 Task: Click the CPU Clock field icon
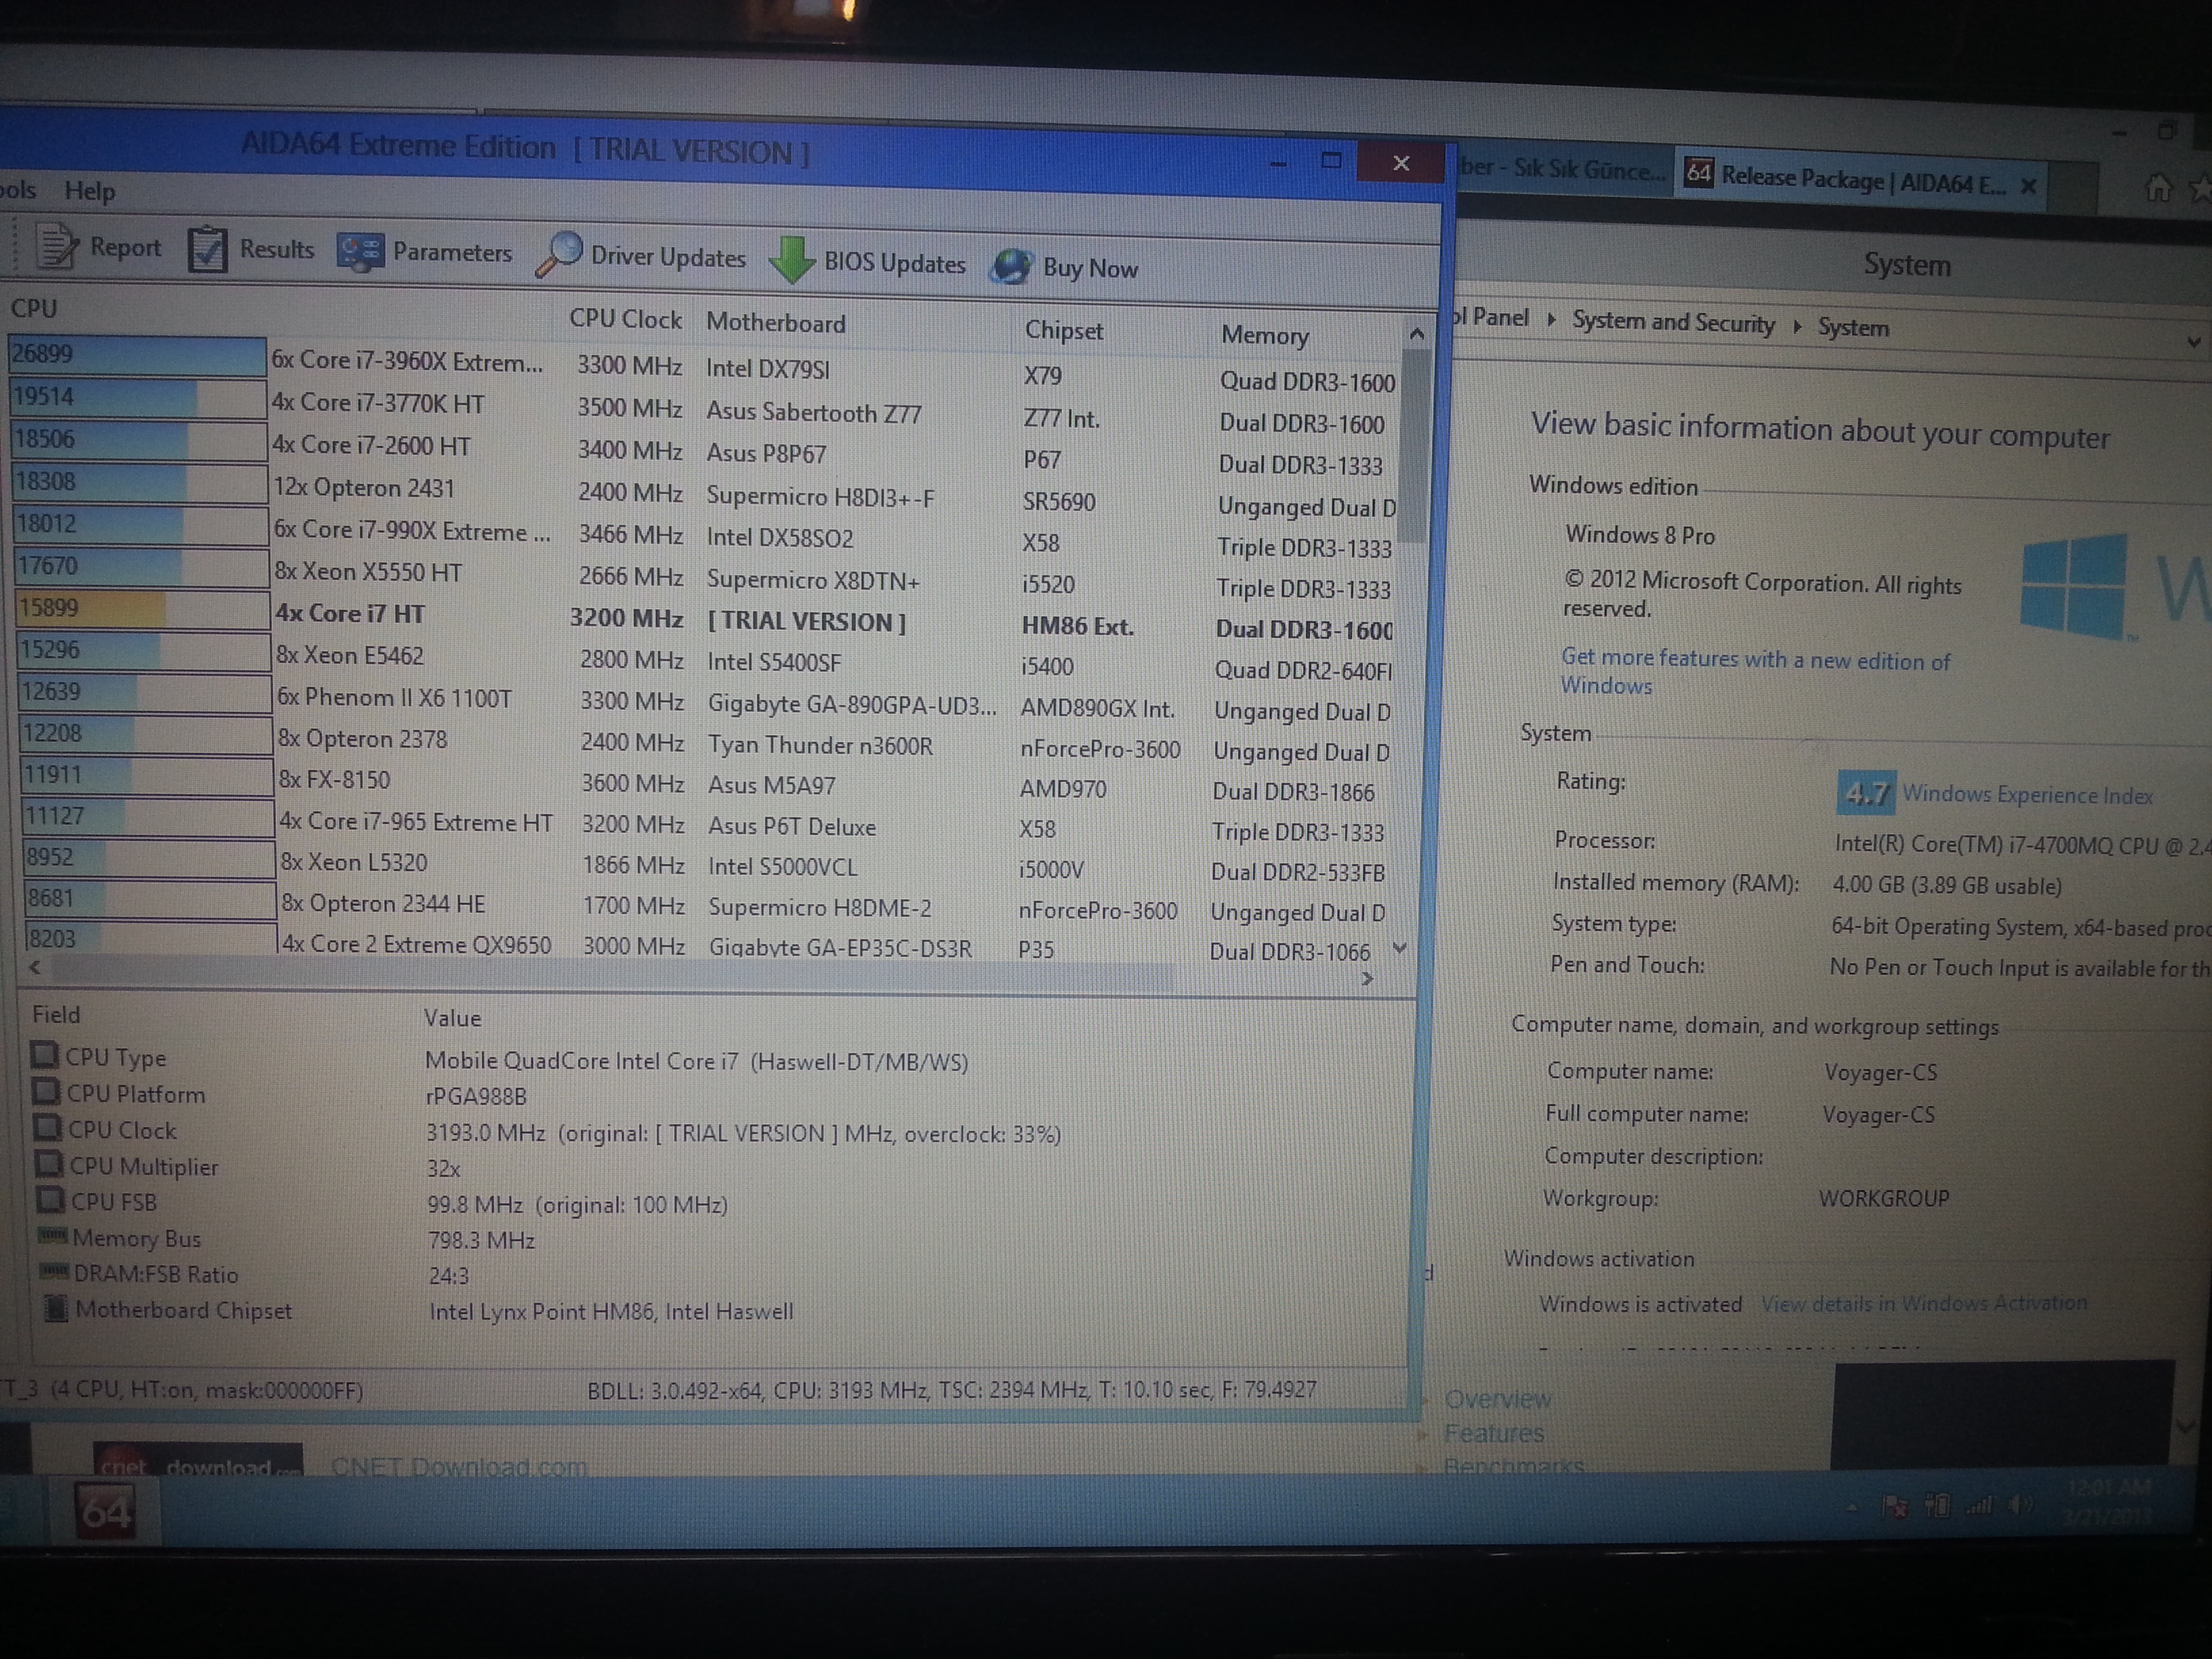(x=47, y=1127)
